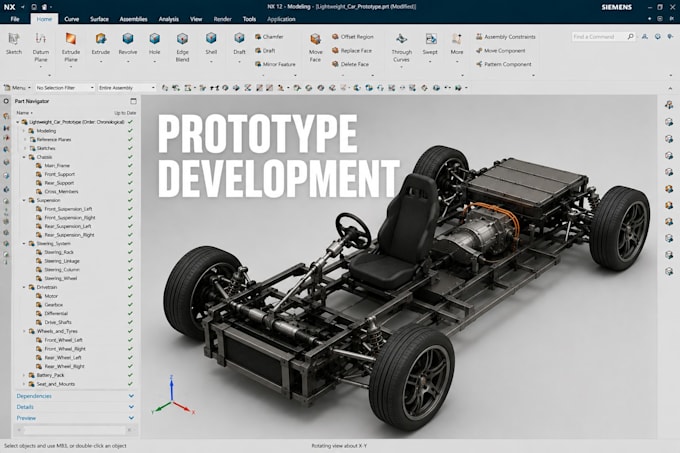680x453 pixels.
Task: Maximize the Part Navigator panel
Action: click(133, 101)
